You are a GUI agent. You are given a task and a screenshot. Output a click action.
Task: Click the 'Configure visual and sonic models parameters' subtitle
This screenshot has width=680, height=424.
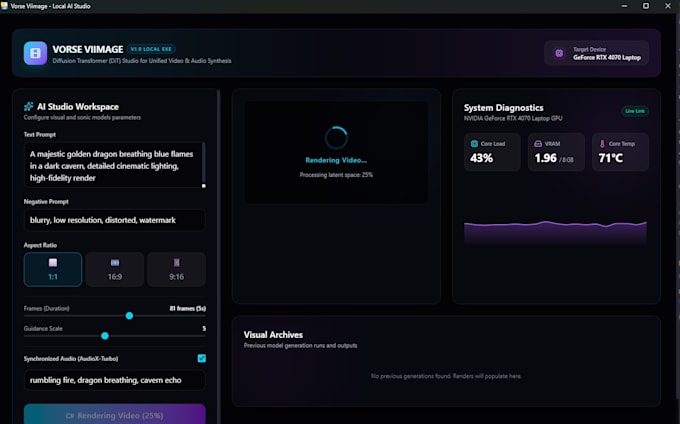tap(82, 117)
